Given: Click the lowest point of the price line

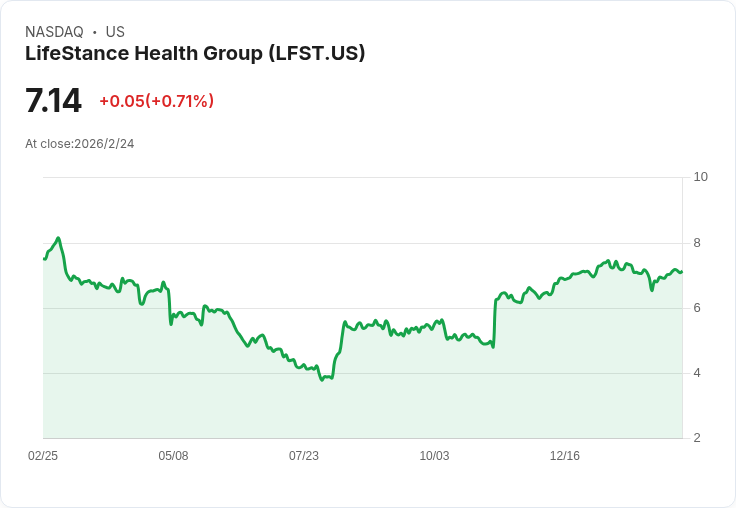Looking at the screenshot, I should click(x=322, y=380).
